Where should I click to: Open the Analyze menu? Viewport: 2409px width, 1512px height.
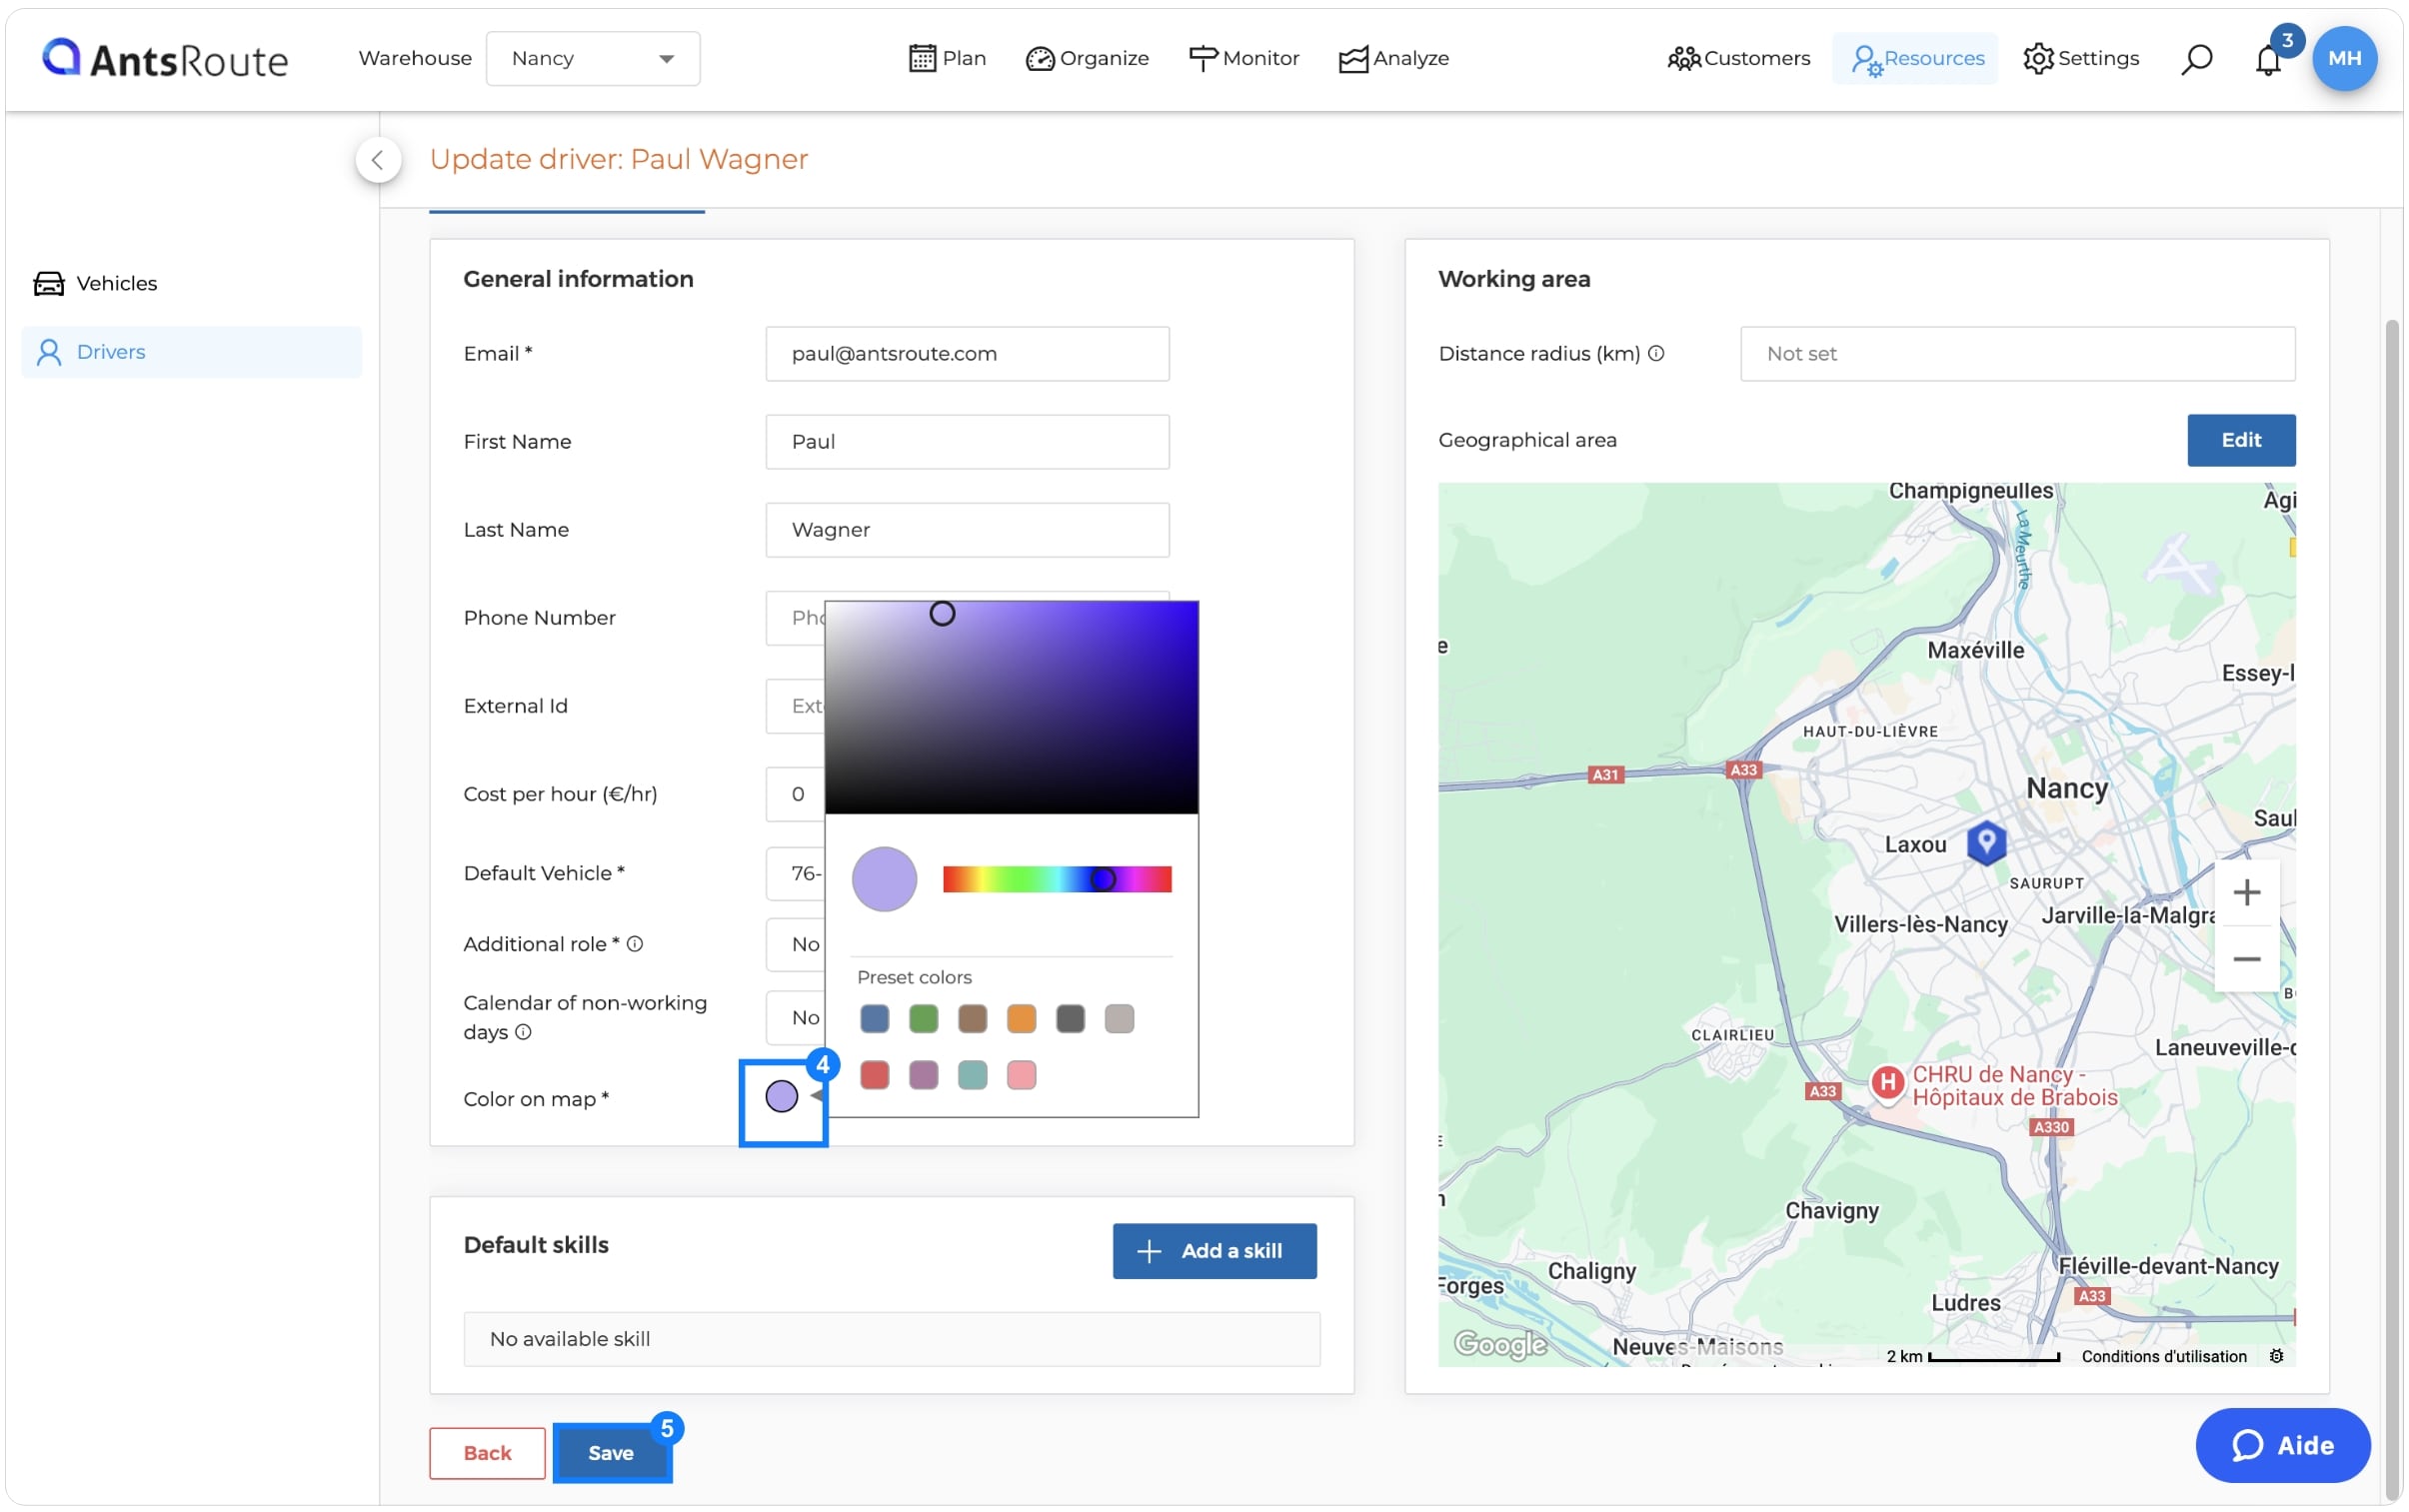pyautogui.click(x=1393, y=58)
